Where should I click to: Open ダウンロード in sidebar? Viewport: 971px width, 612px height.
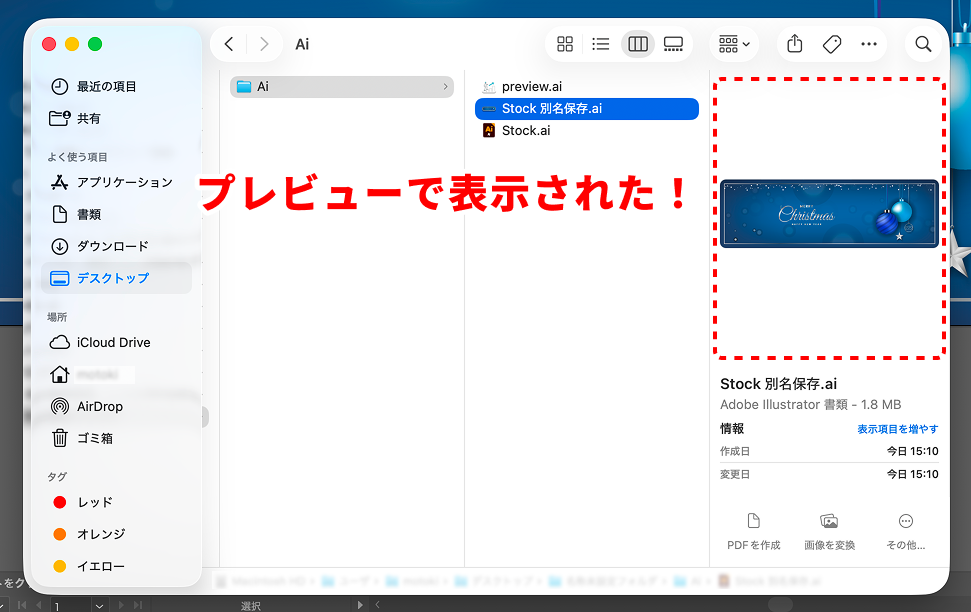[116, 246]
